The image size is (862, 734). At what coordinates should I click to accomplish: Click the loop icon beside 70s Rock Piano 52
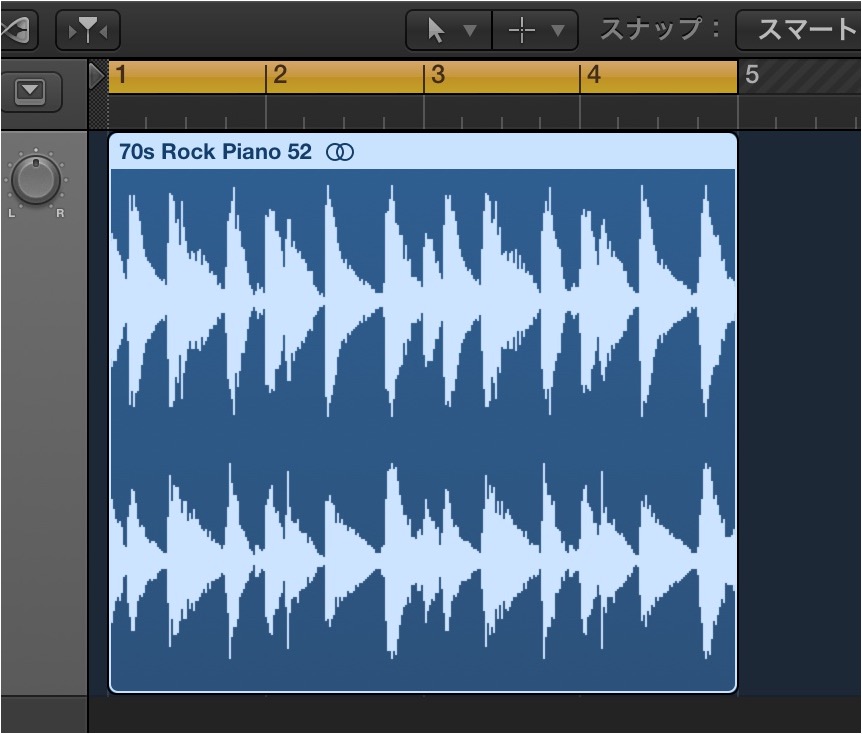click(340, 152)
